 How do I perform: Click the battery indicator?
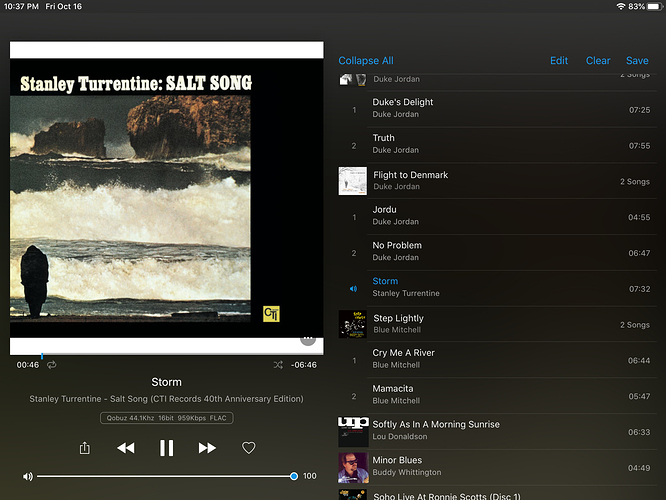point(655,6)
